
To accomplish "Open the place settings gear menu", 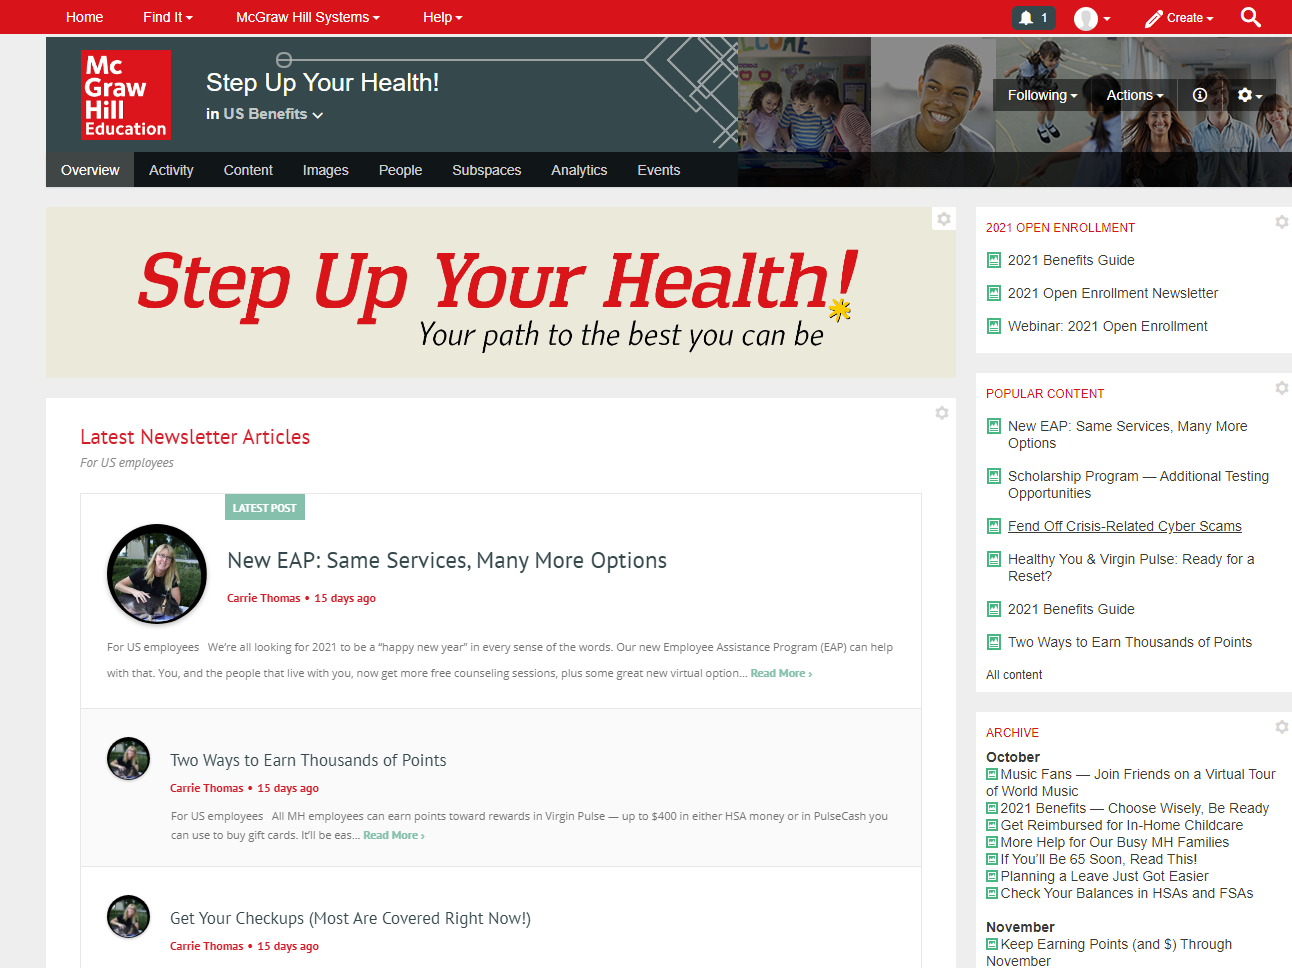I will 1250,95.
